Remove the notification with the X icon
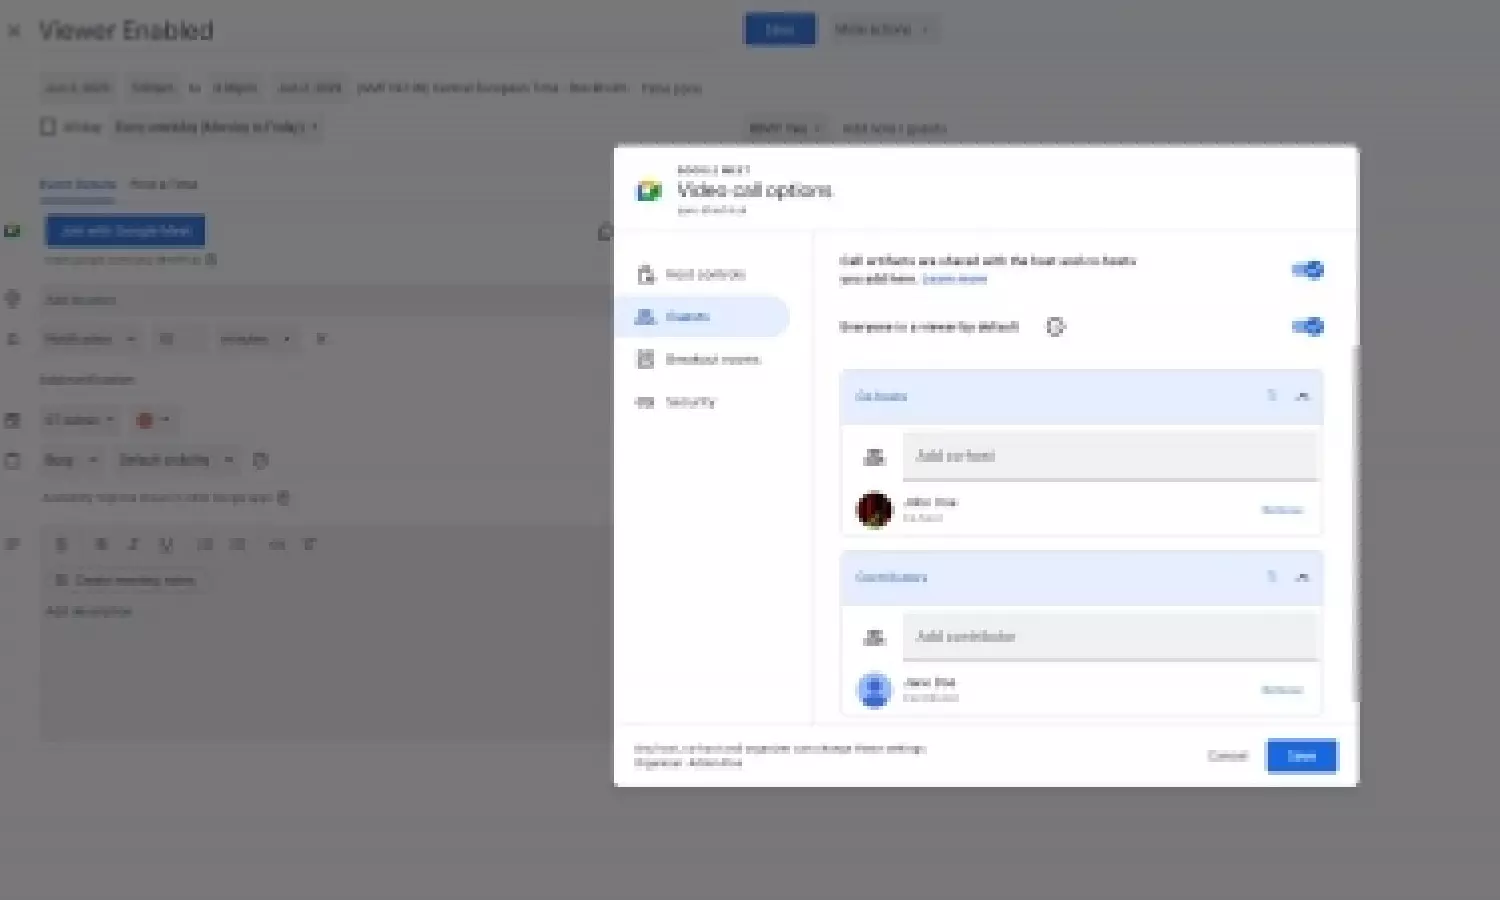The height and width of the screenshot is (900, 1500). click(x=321, y=339)
